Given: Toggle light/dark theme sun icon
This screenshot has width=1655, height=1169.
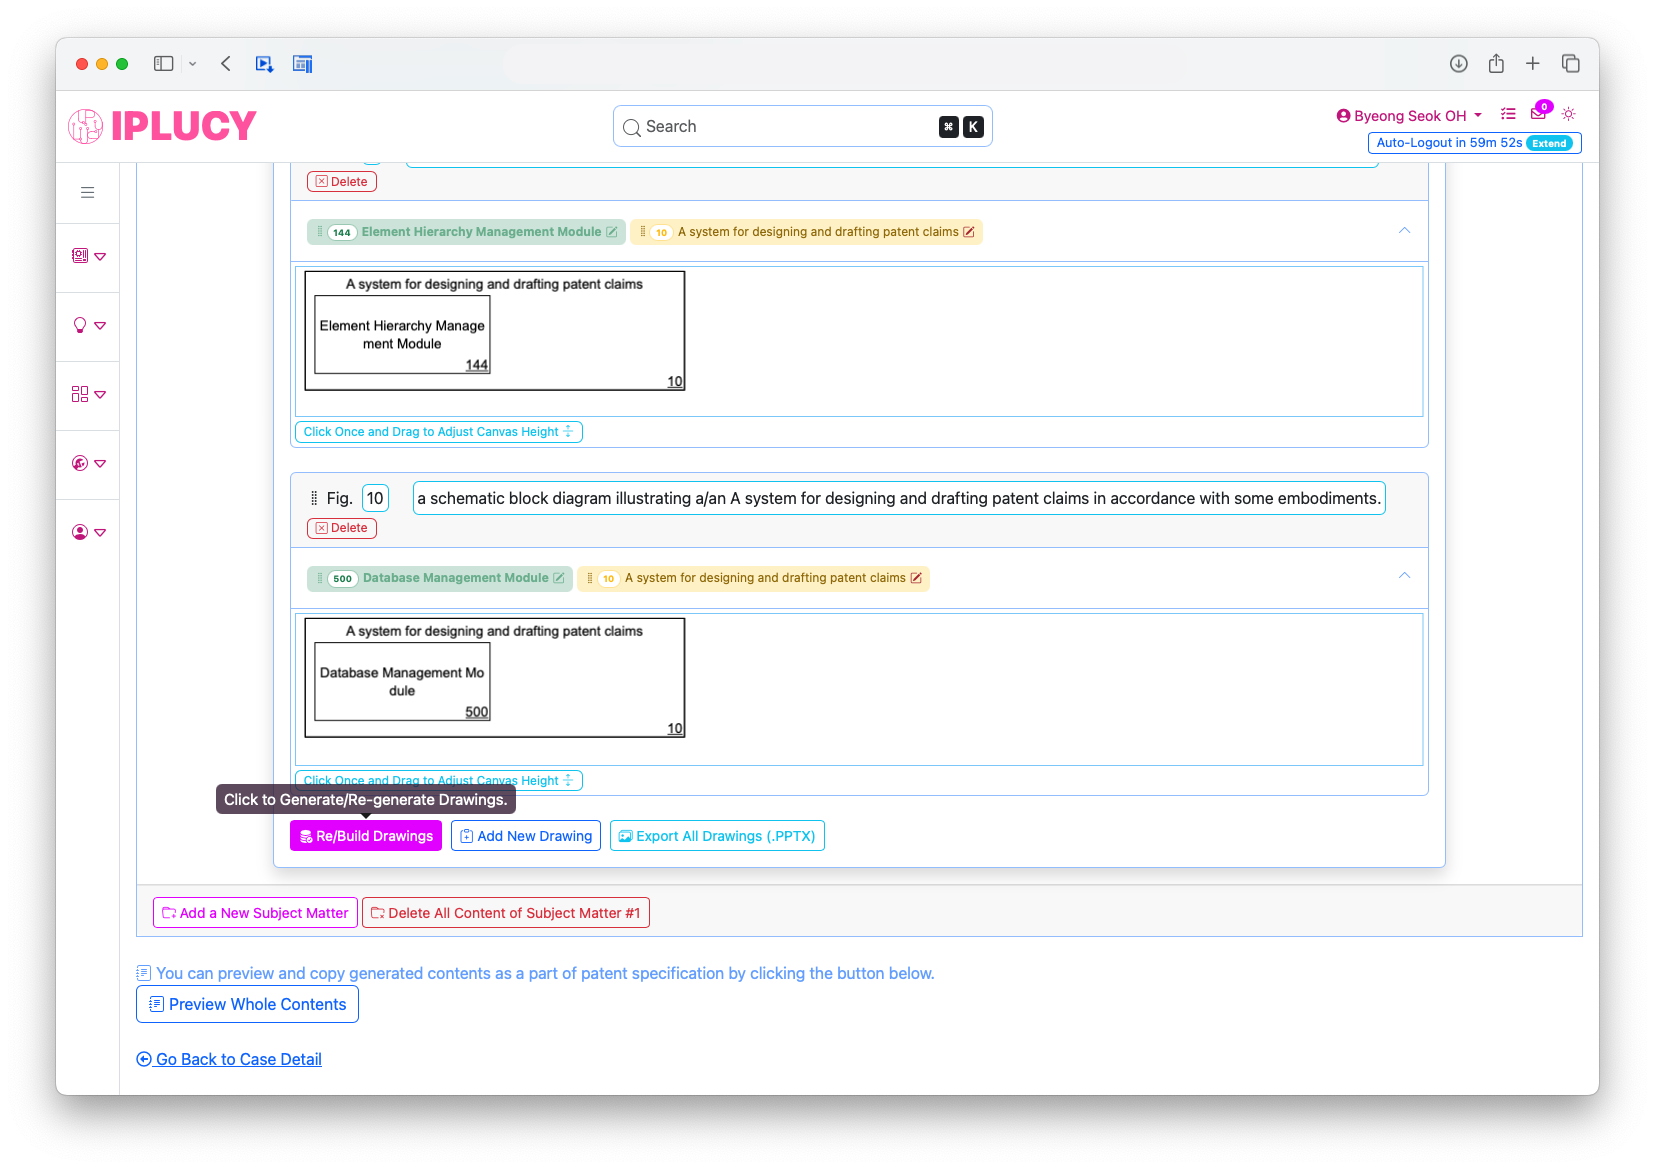Looking at the screenshot, I should [1569, 114].
